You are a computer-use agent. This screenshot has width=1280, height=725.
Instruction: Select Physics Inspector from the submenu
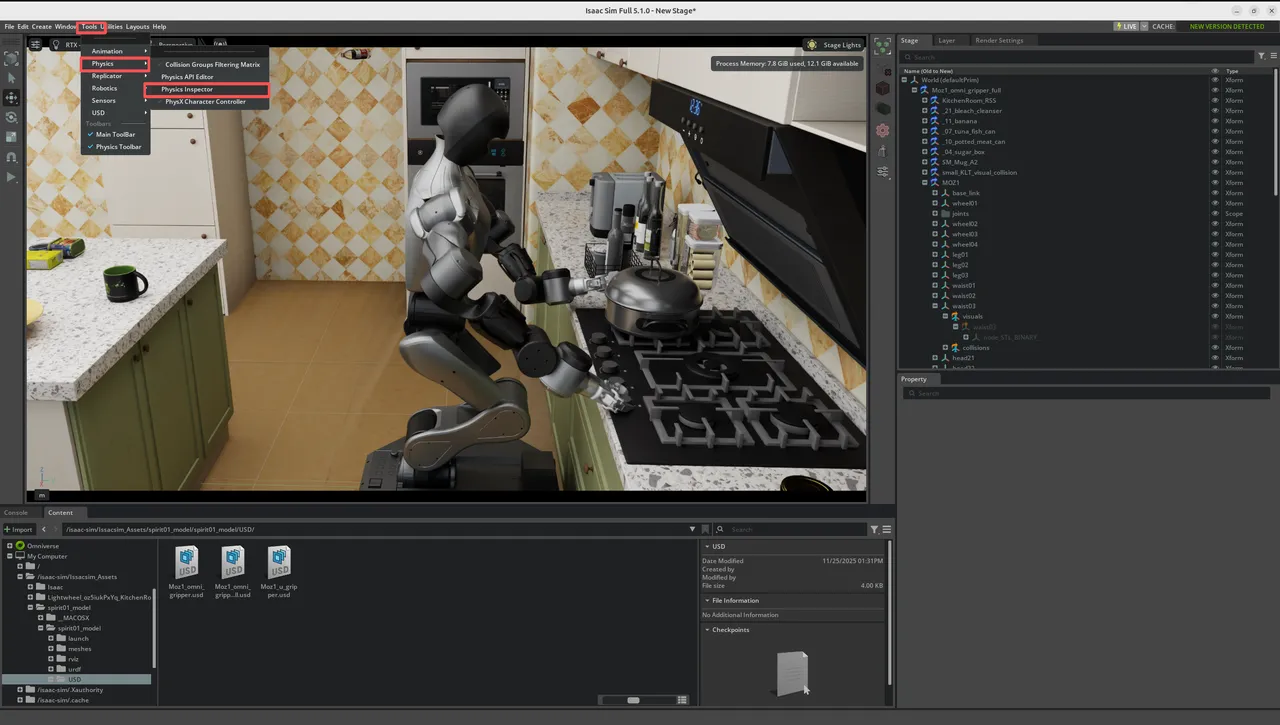[x=187, y=90]
